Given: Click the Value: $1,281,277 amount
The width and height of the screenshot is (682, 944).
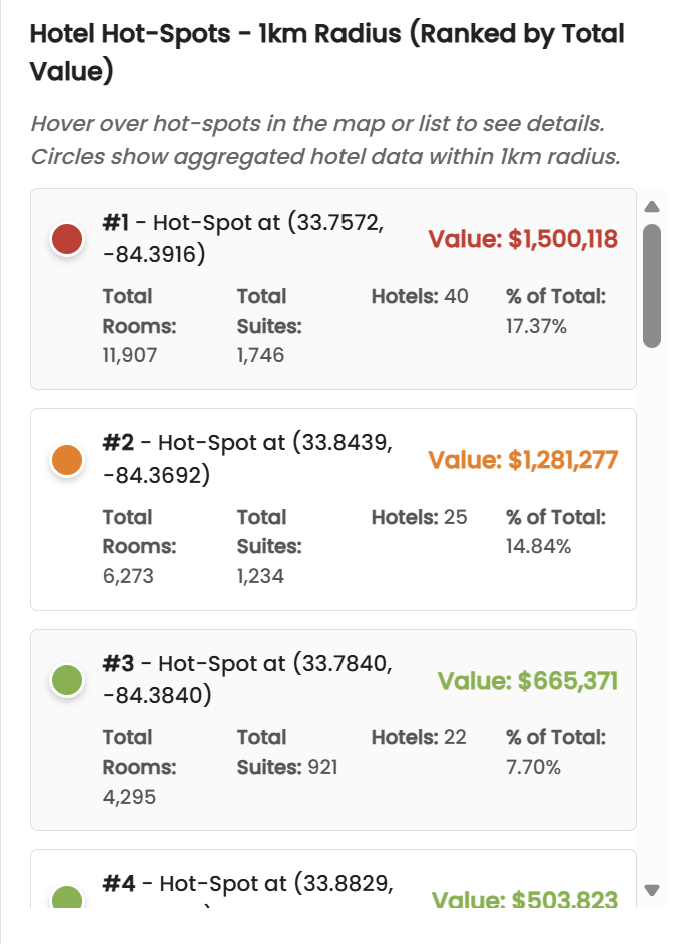Looking at the screenshot, I should [x=523, y=460].
